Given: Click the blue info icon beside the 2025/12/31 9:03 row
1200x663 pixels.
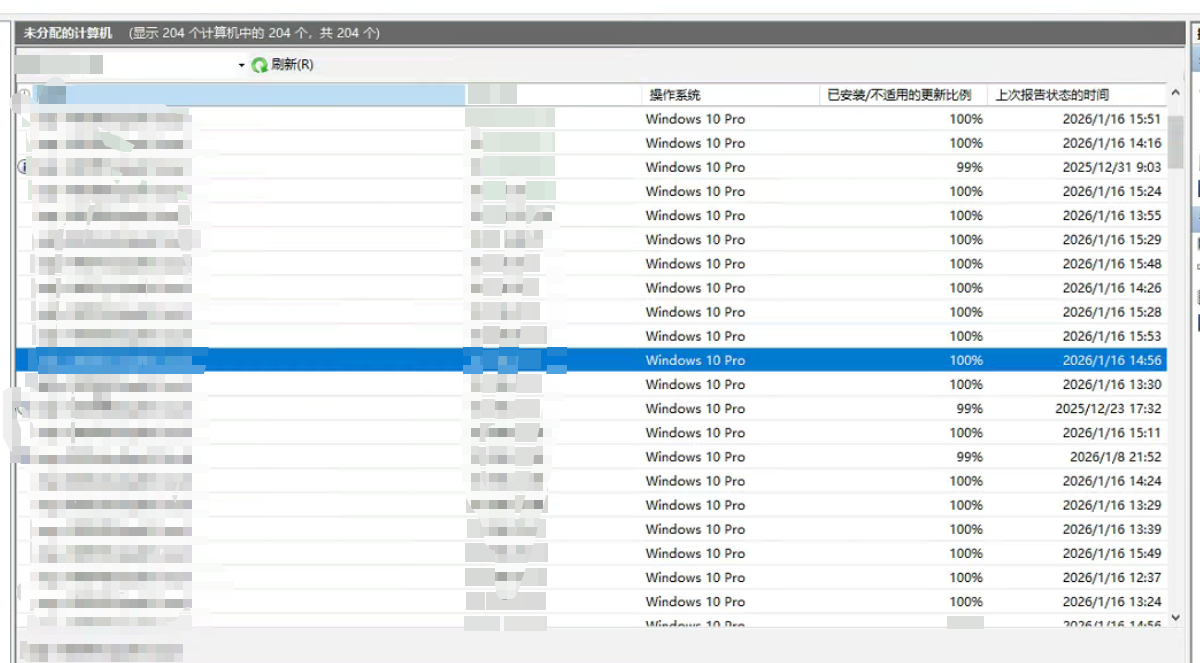Looking at the screenshot, I should pyautogui.click(x=24, y=167).
